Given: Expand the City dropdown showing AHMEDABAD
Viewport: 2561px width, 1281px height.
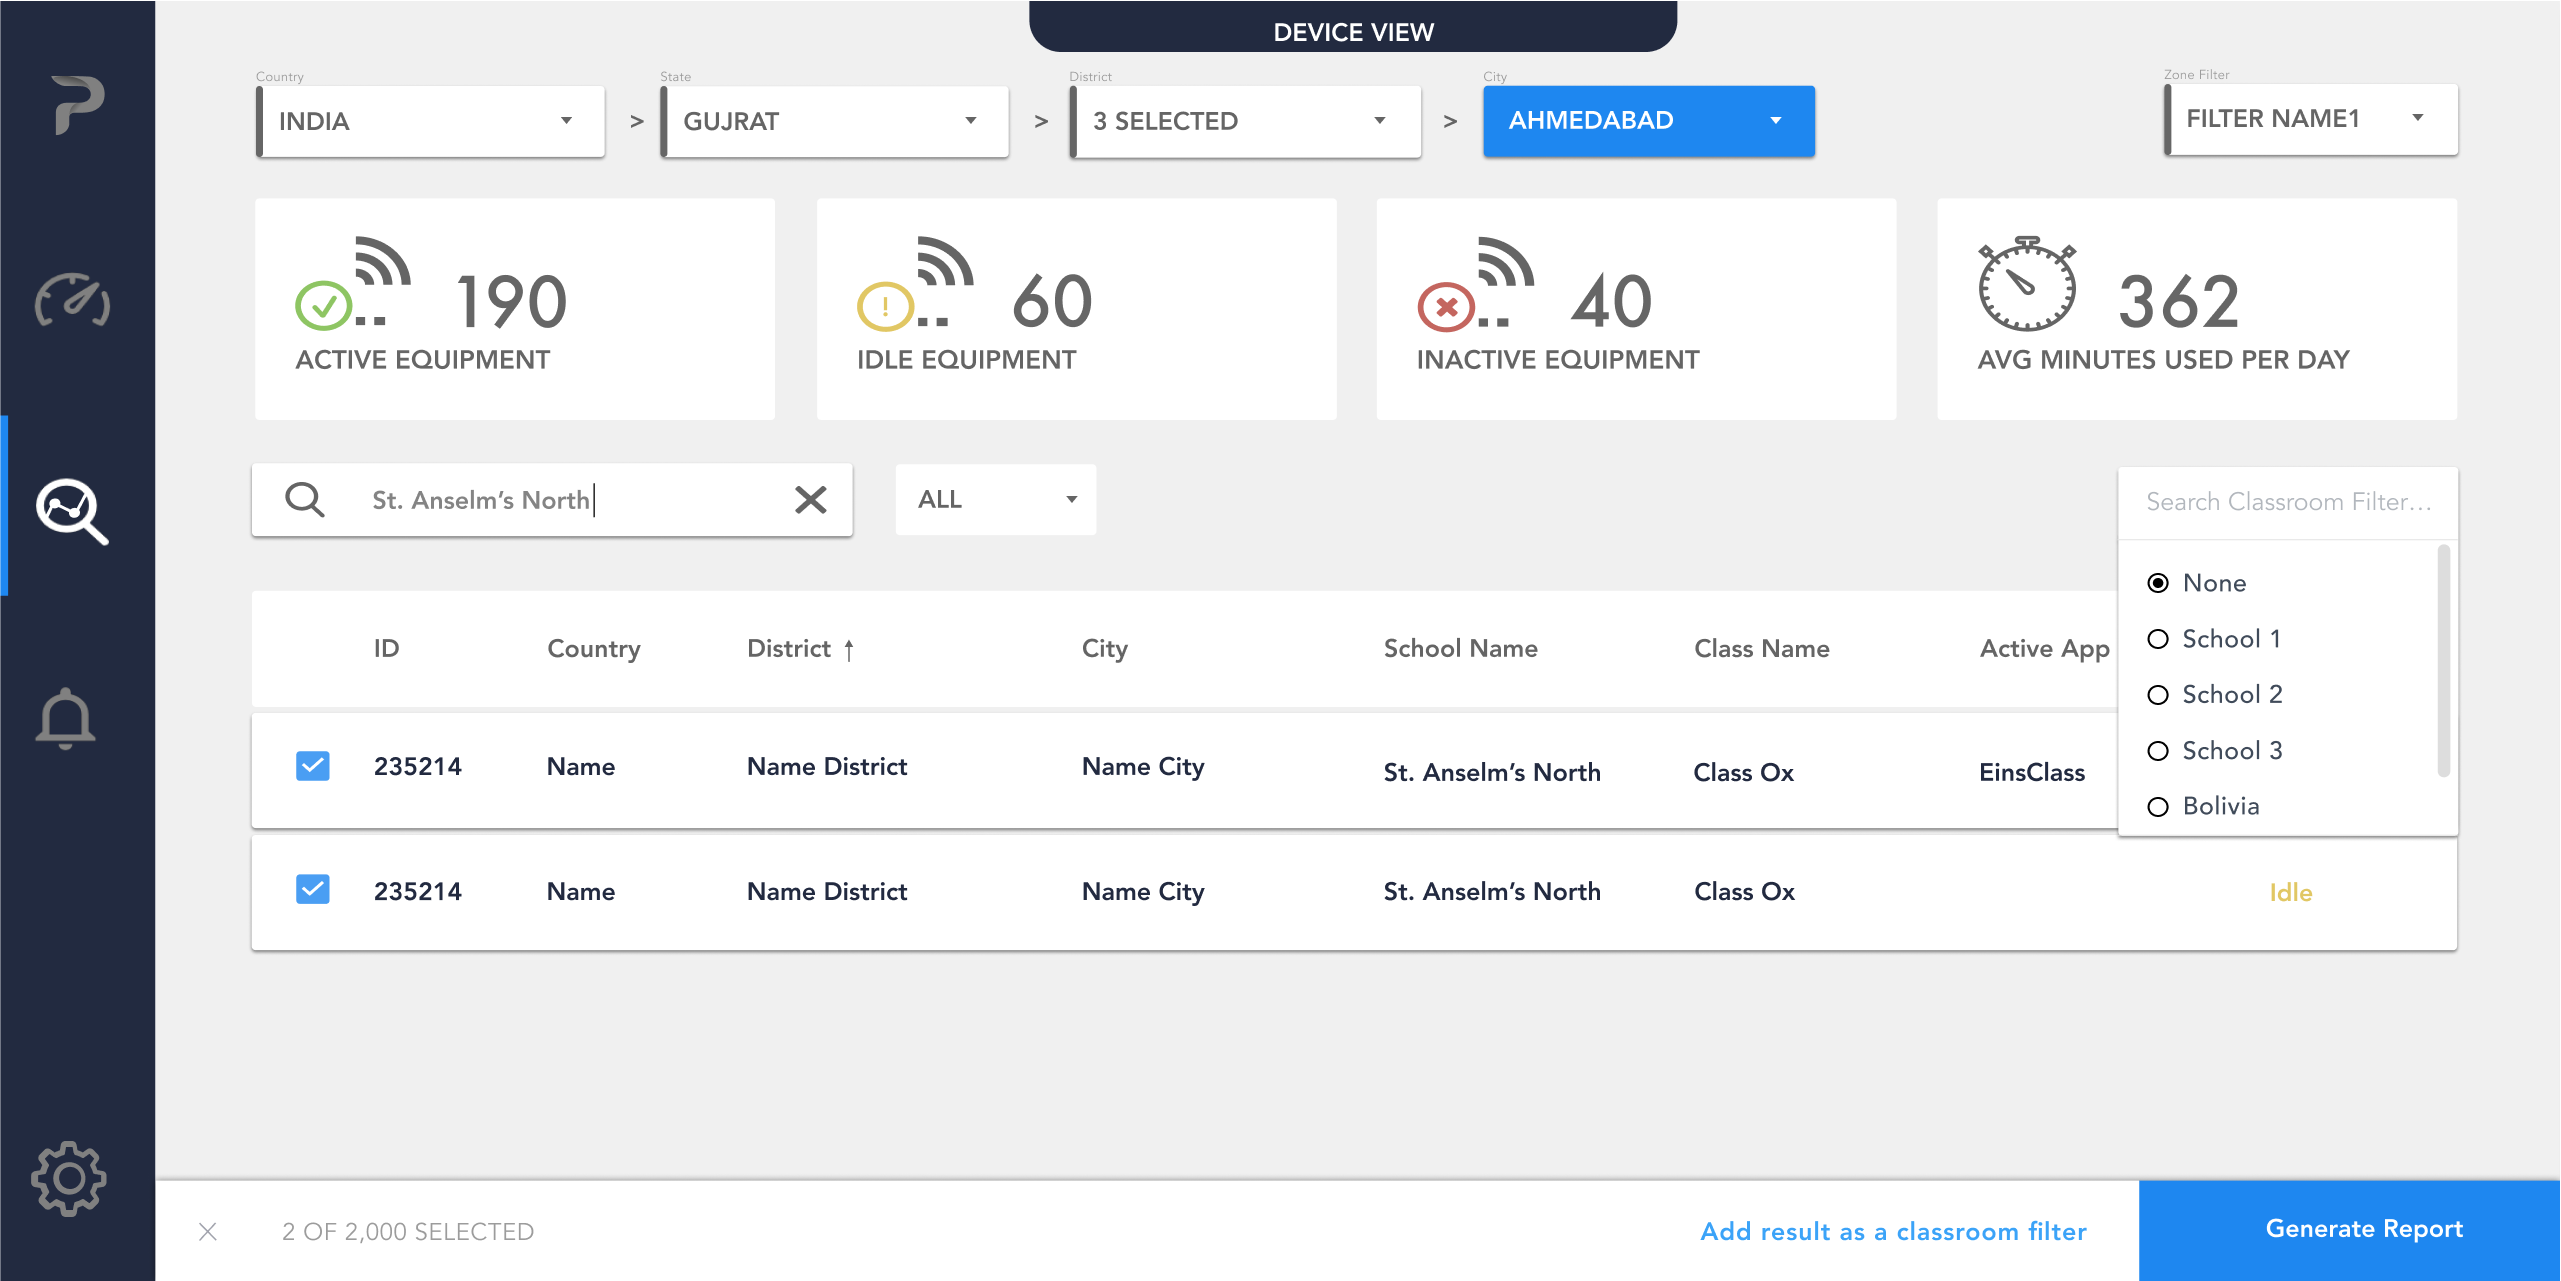Looking at the screenshot, I should [1648, 121].
